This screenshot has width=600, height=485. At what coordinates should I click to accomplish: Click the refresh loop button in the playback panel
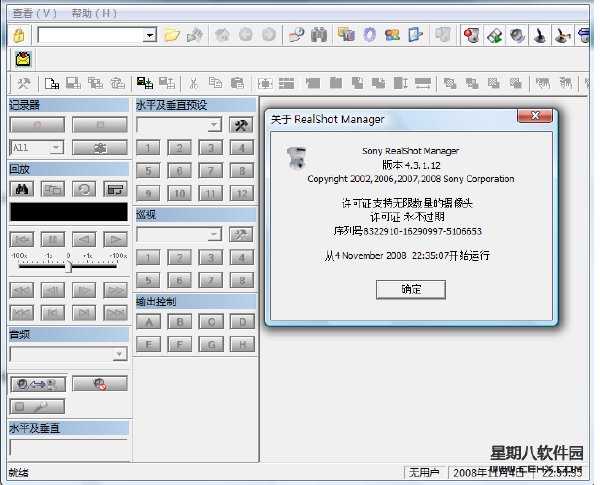(x=84, y=189)
